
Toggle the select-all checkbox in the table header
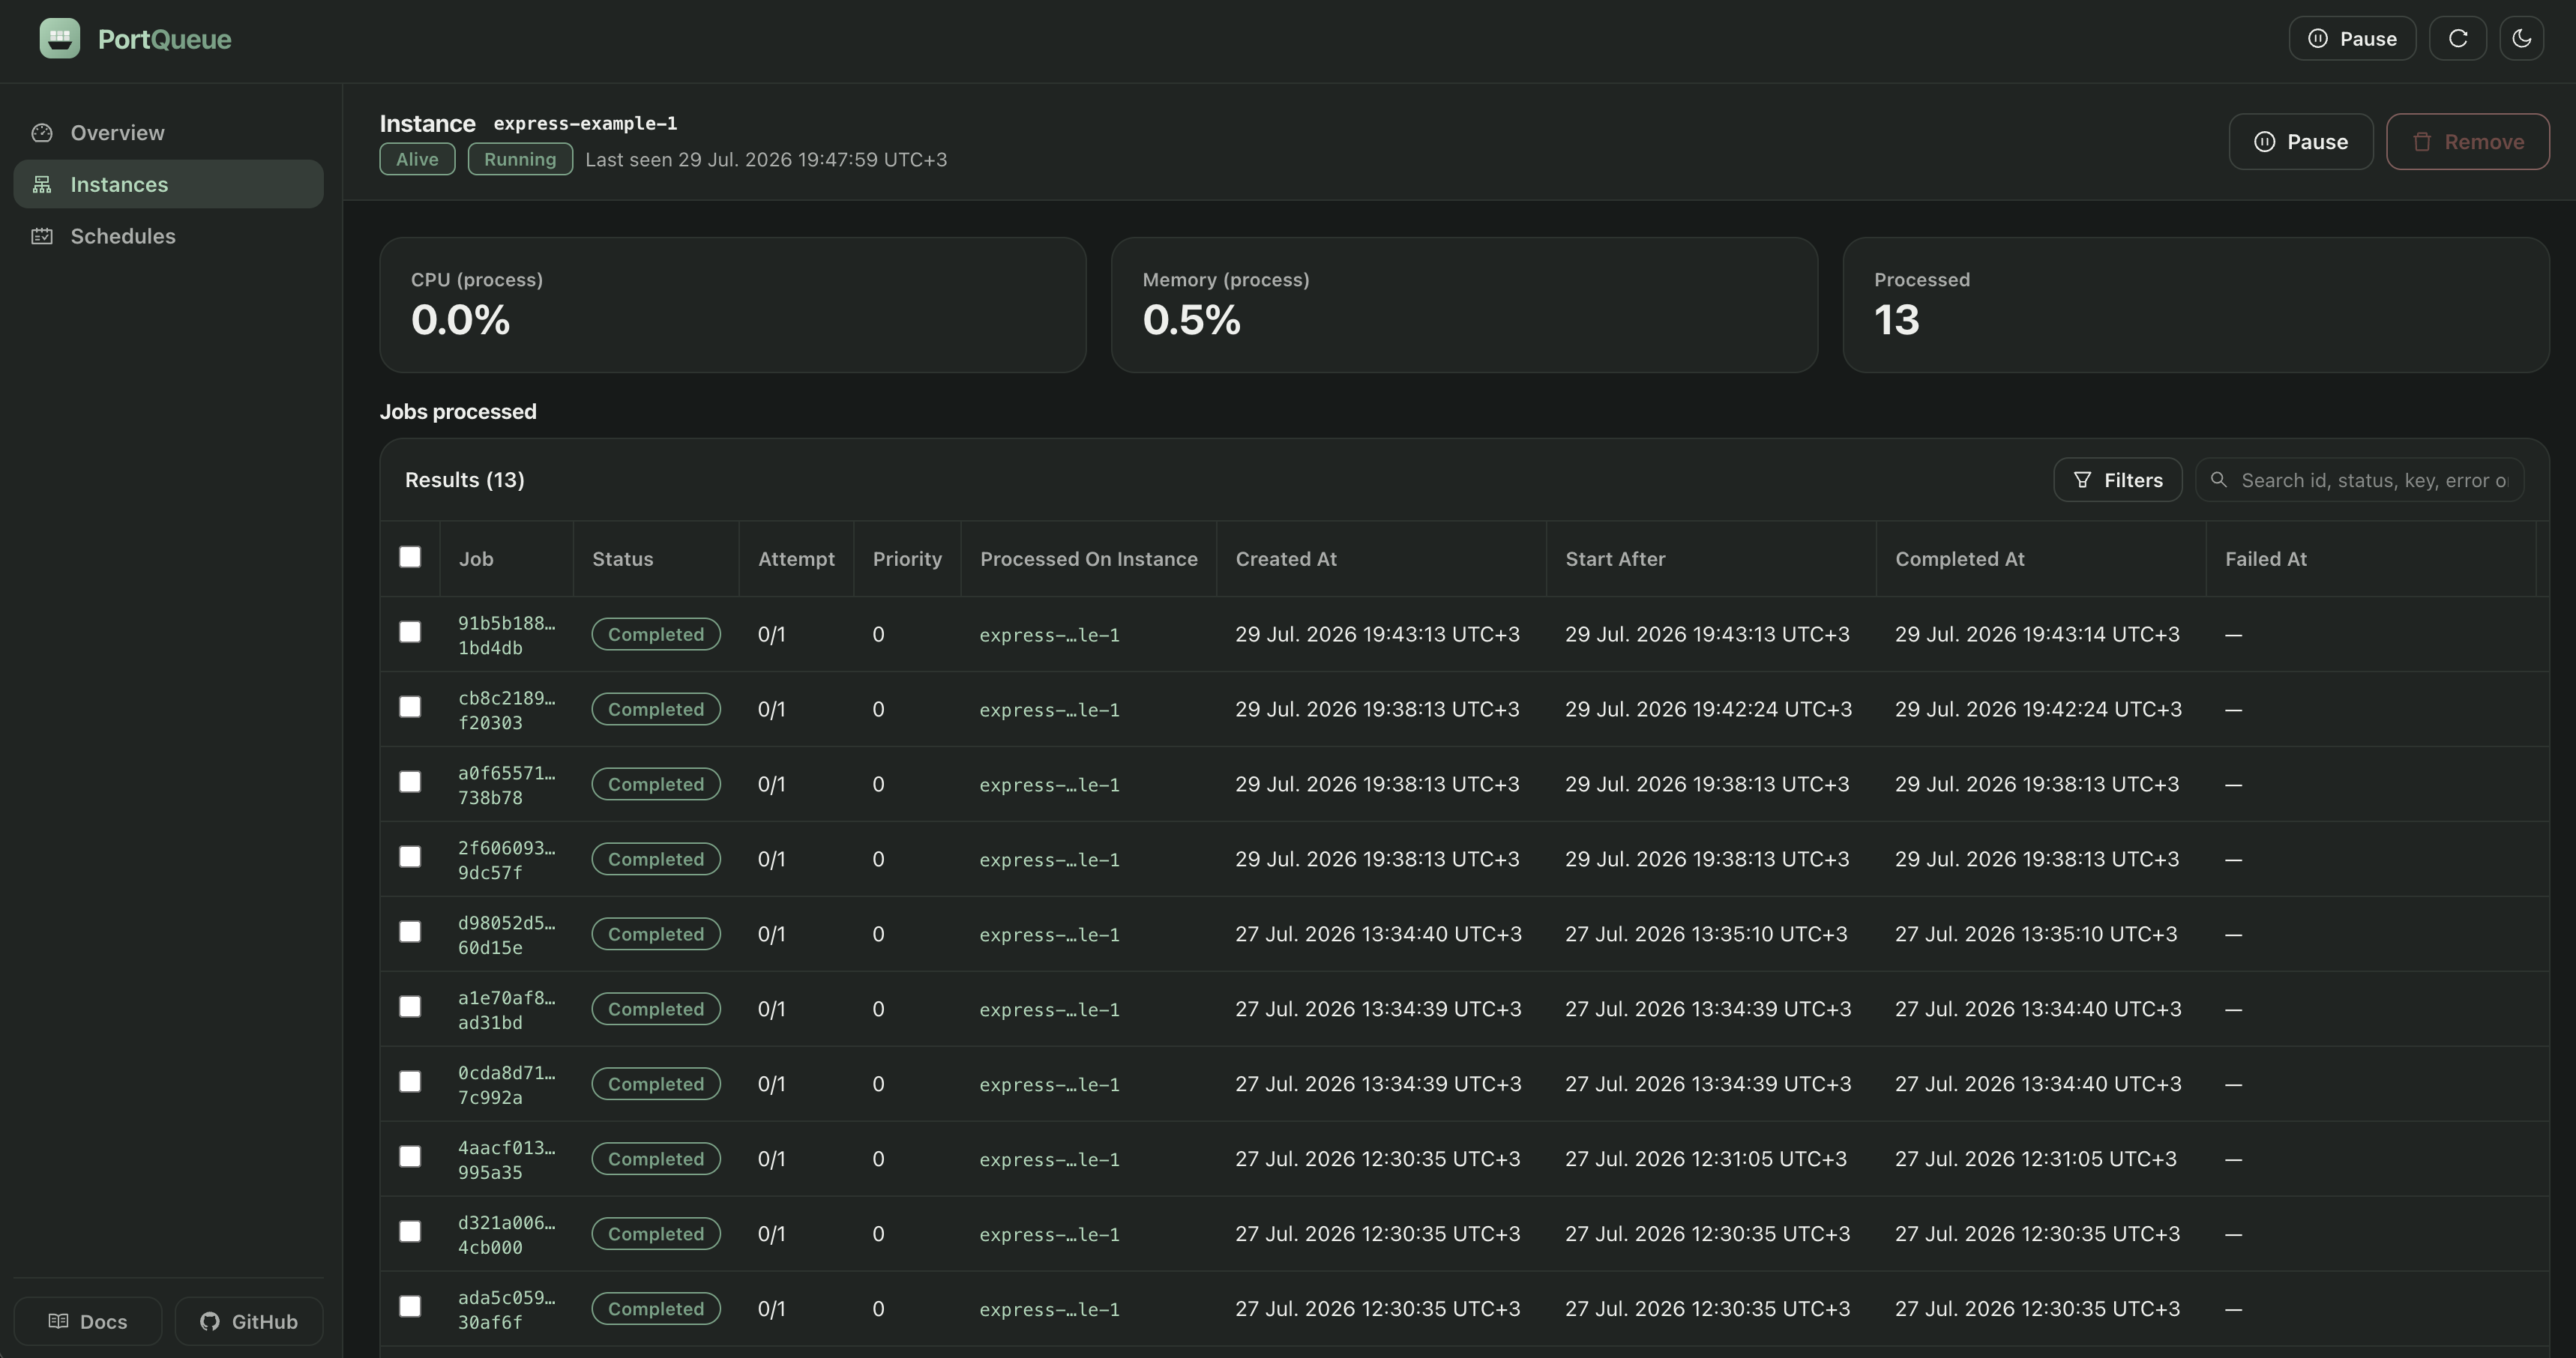(x=410, y=557)
